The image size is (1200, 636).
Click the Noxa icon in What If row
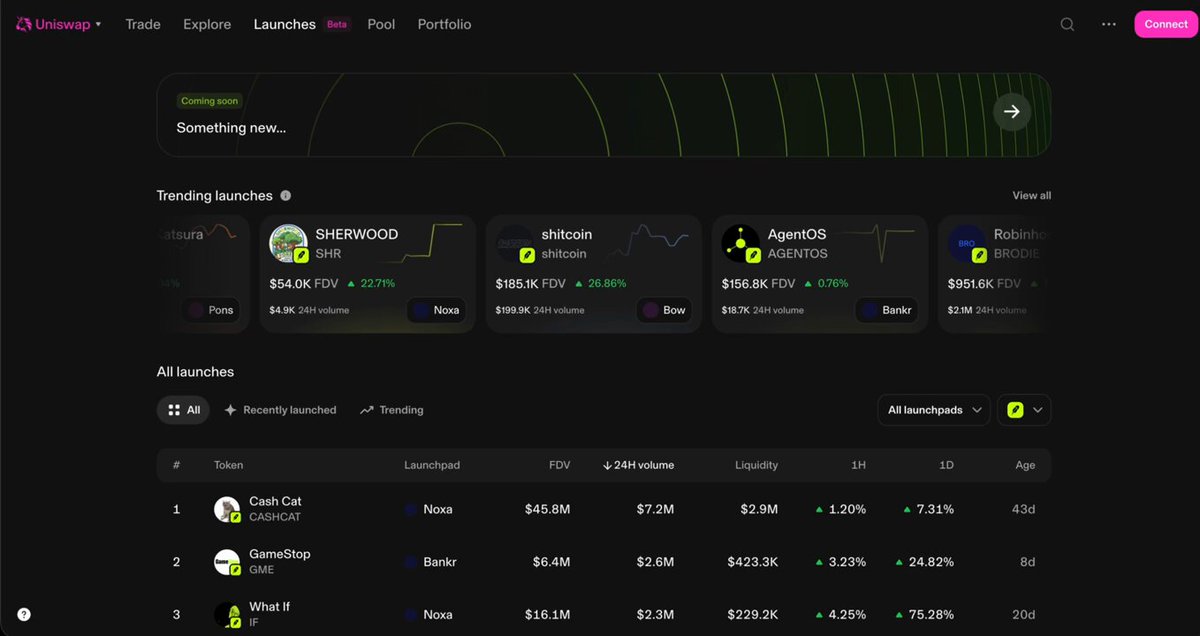click(410, 615)
